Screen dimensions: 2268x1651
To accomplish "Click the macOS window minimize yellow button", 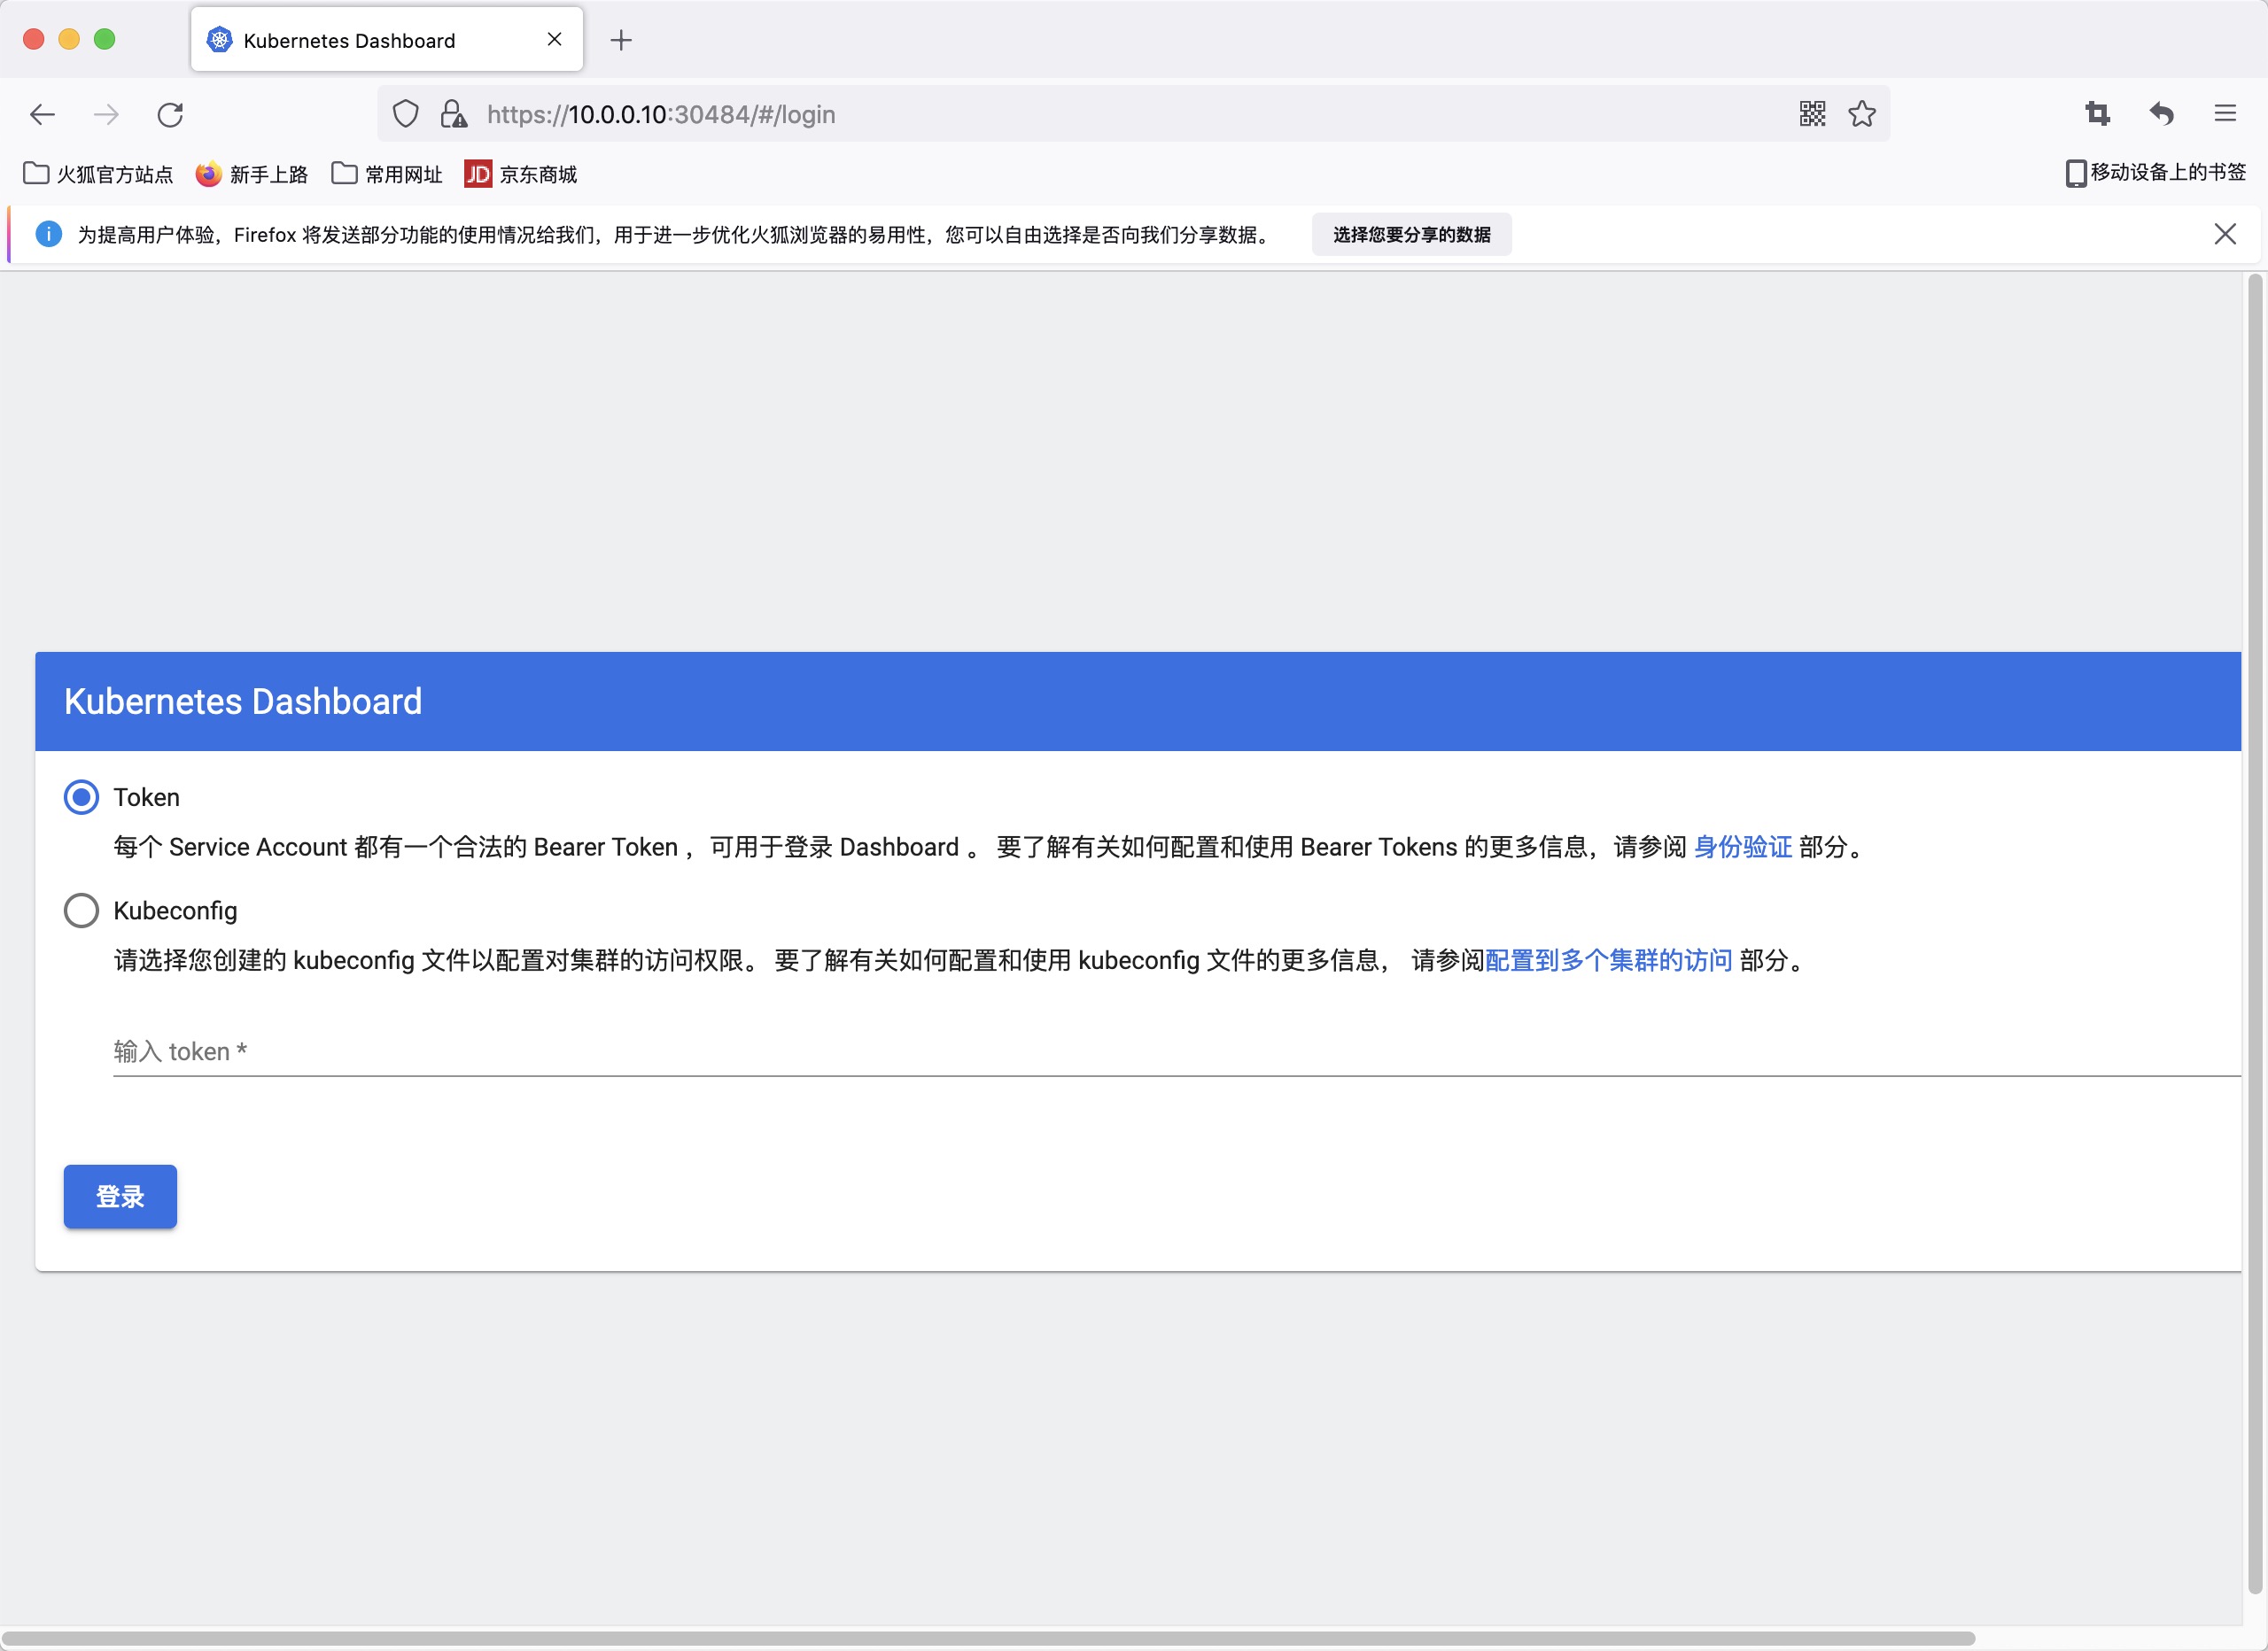I will tap(69, 39).
